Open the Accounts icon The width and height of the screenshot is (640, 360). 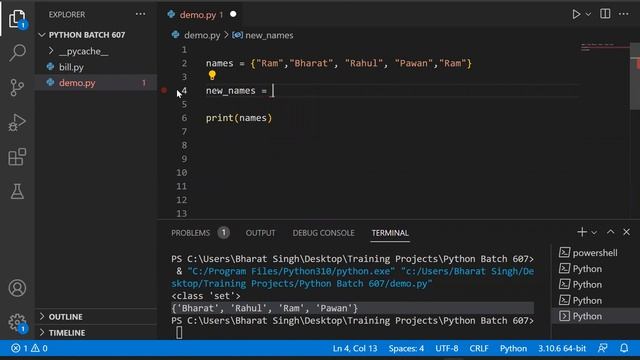[x=17, y=288]
